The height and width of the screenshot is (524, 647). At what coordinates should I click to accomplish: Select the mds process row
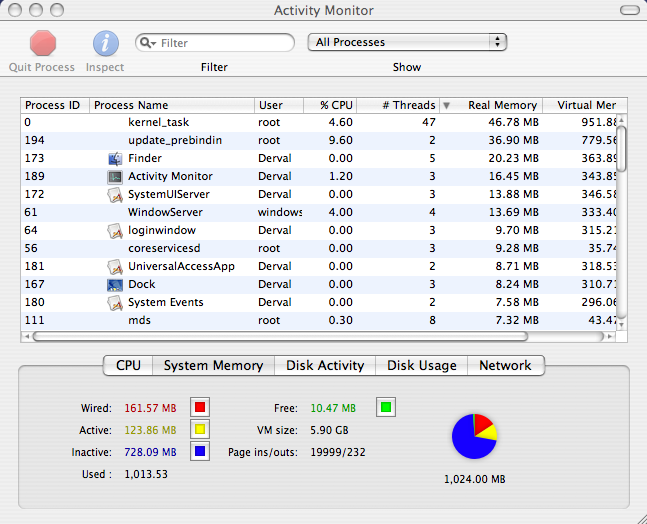tap(319, 321)
